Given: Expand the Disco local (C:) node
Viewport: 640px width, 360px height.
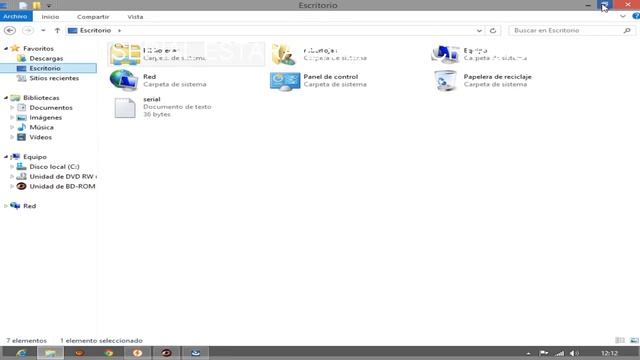Looking at the screenshot, I should [12, 167].
